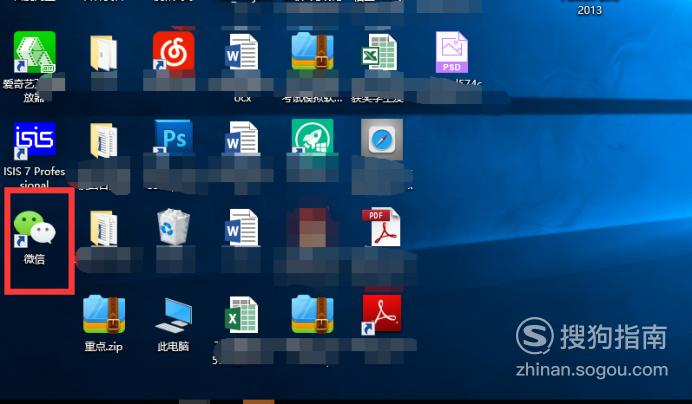Open the Photoshop Ps shortcut

click(x=173, y=137)
